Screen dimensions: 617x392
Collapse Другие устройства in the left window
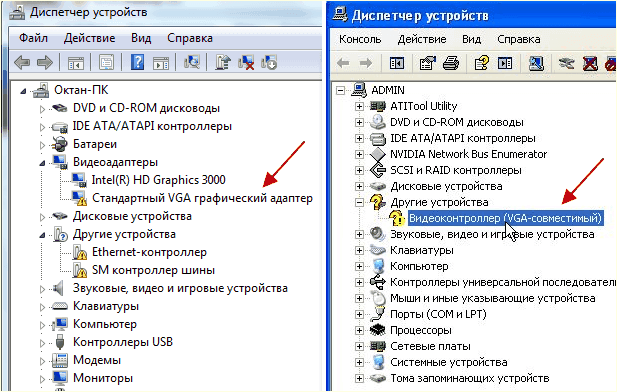42,235
